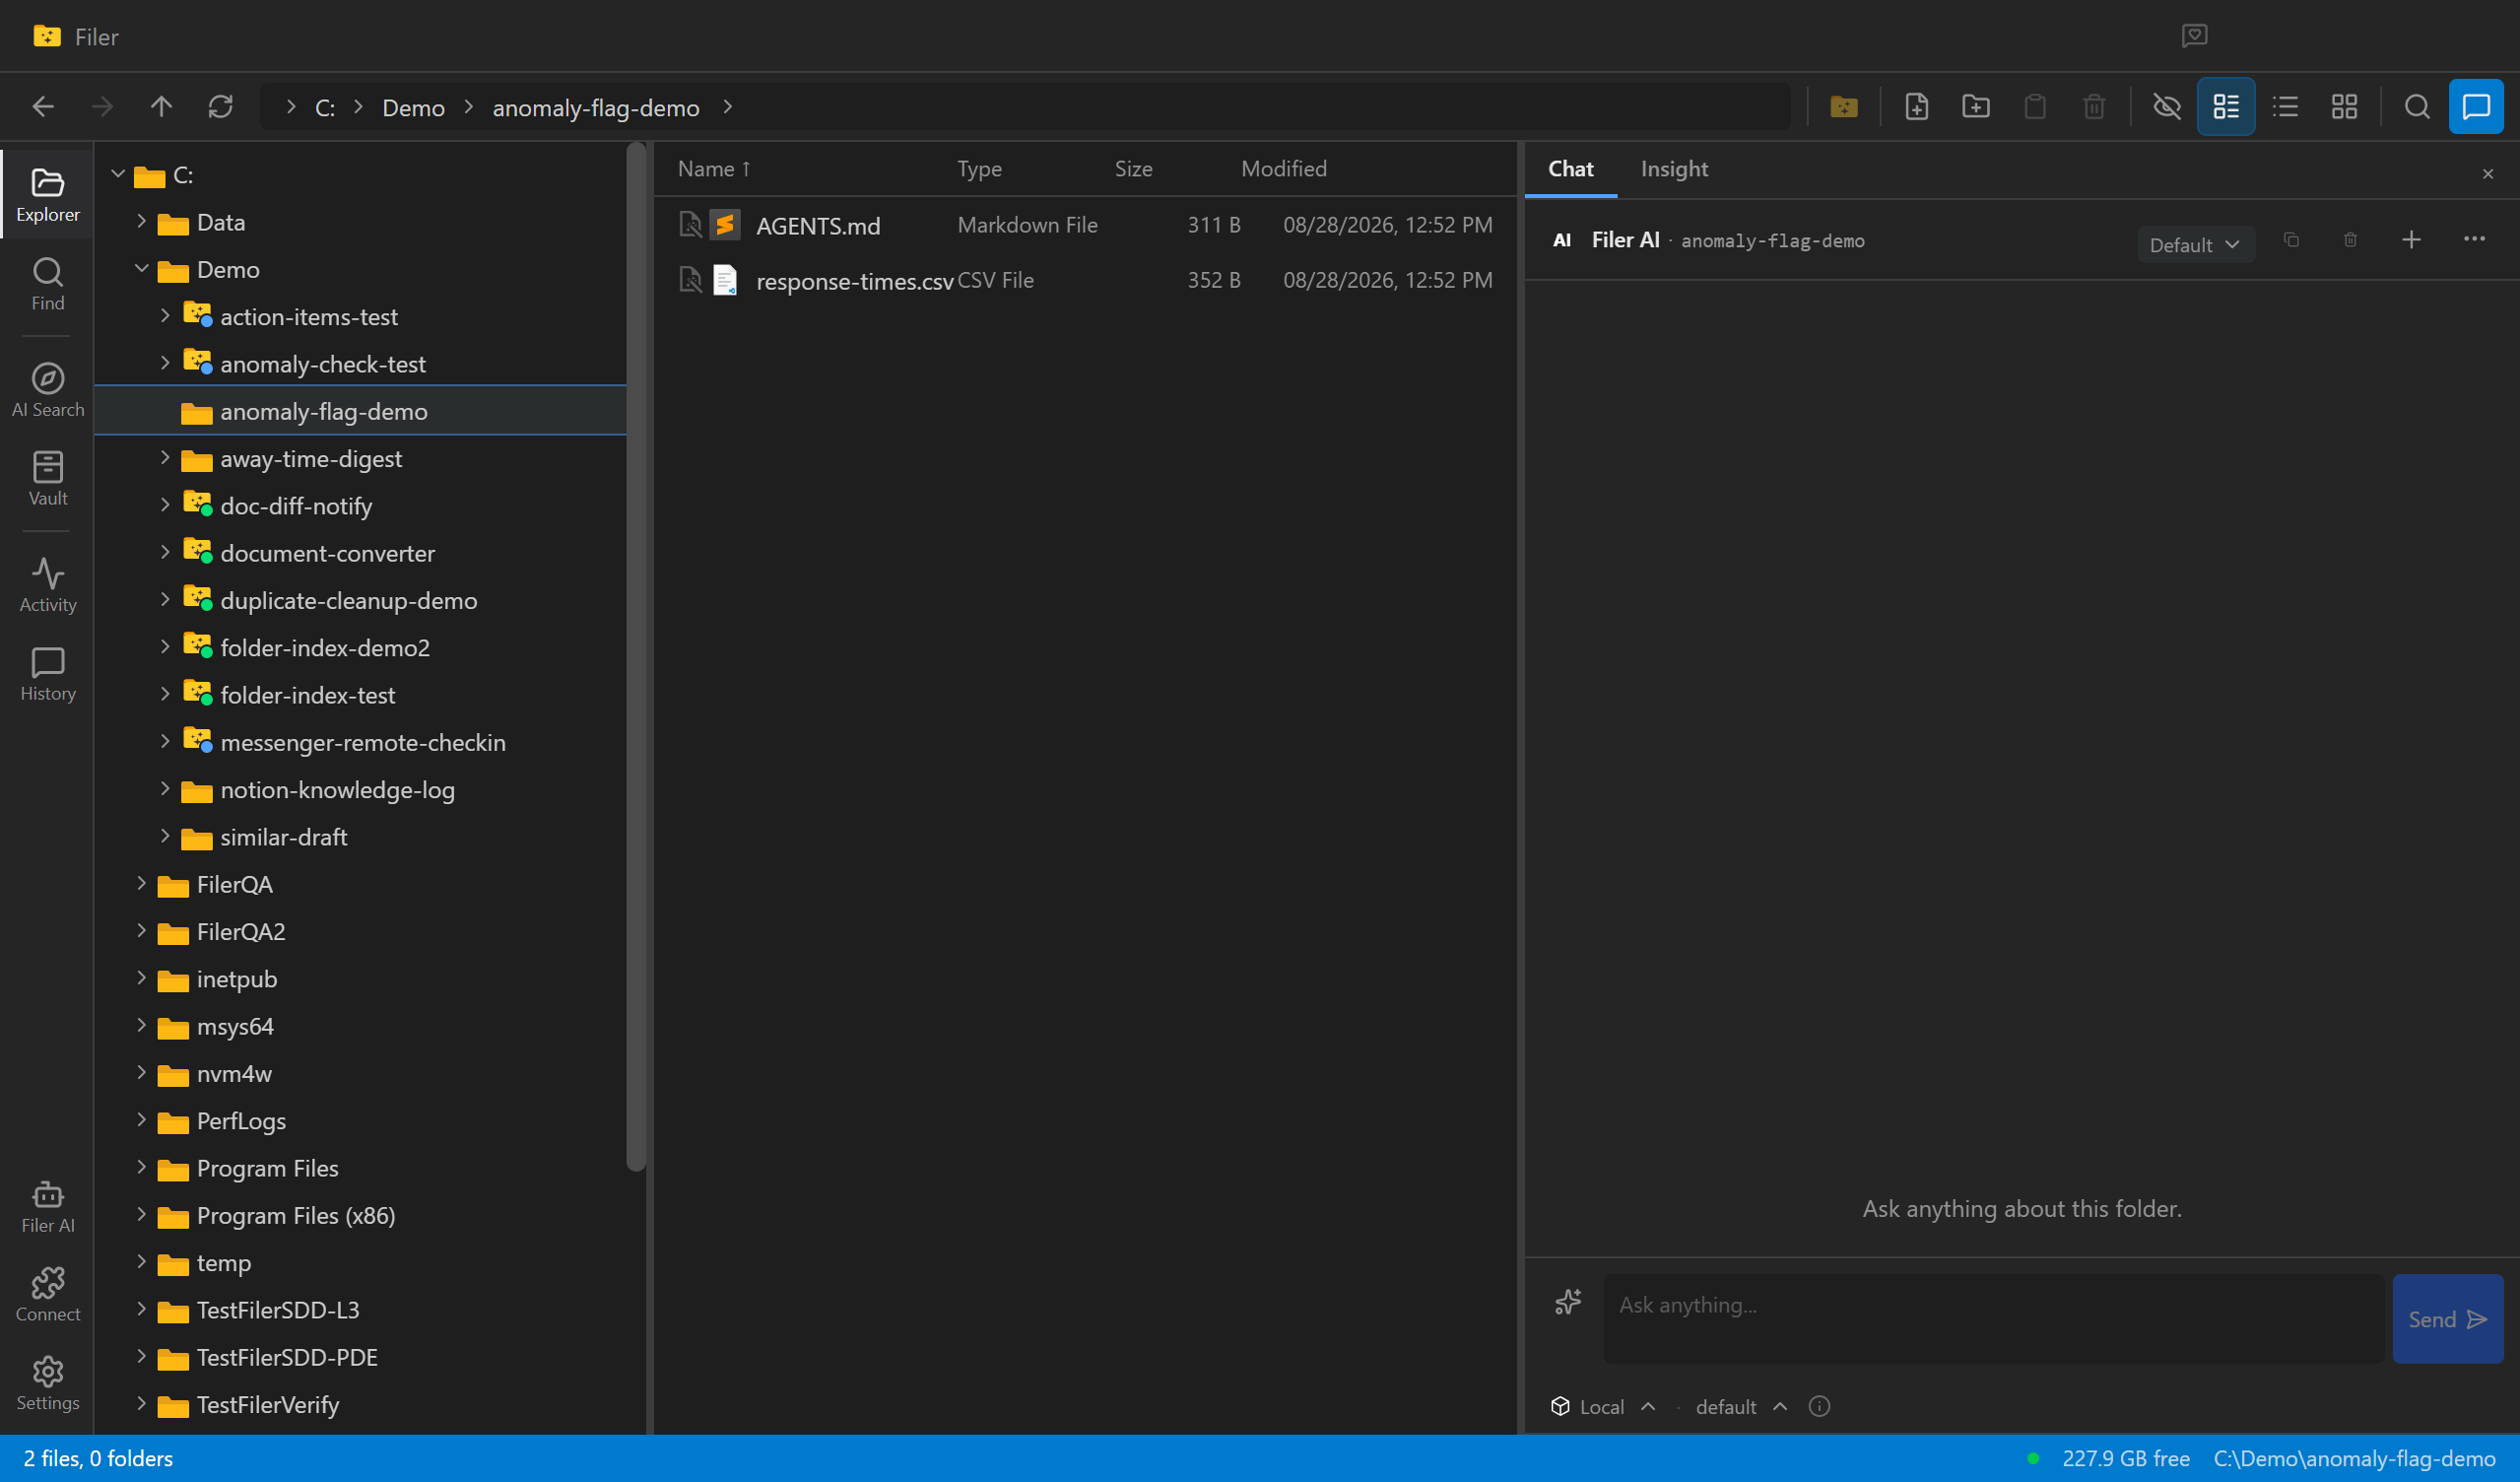Click the search magnifier in toolbar
The height and width of the screenshot is (1482, 2520).
pos(2417,107)
